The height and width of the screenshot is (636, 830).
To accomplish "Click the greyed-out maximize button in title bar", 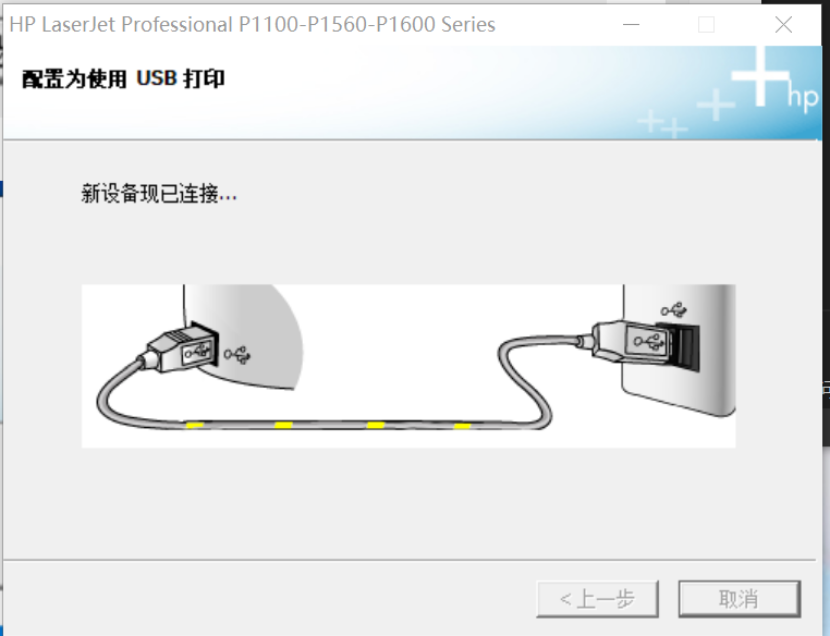I will tap(706, 24).
